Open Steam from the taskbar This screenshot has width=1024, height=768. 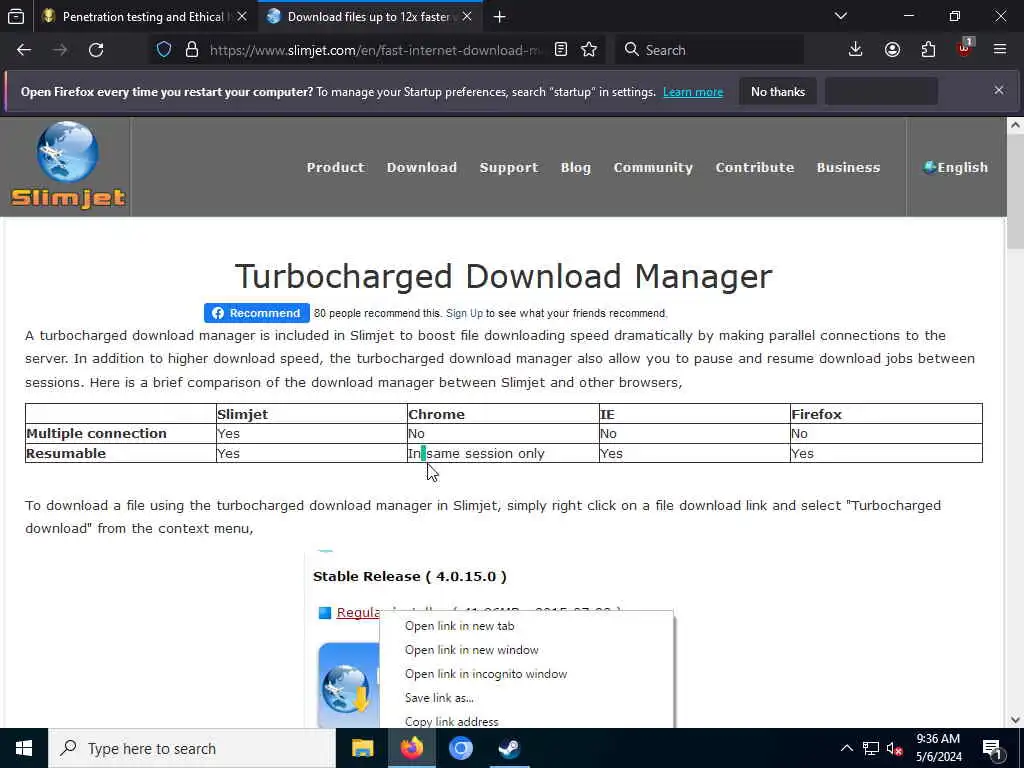click(x=509, y=748)
